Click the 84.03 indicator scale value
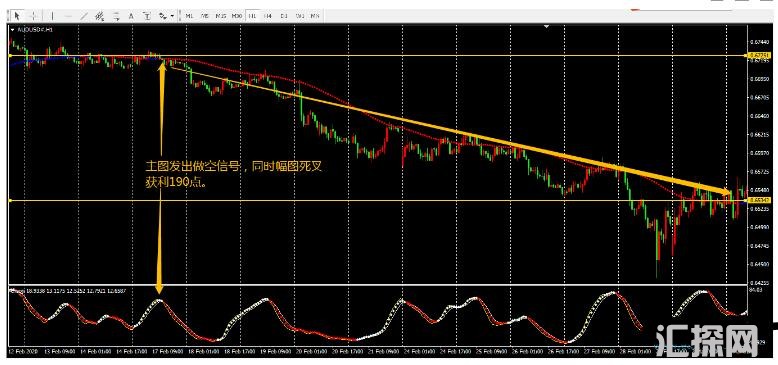Viewport: 778px width, 365px height. 755,289
